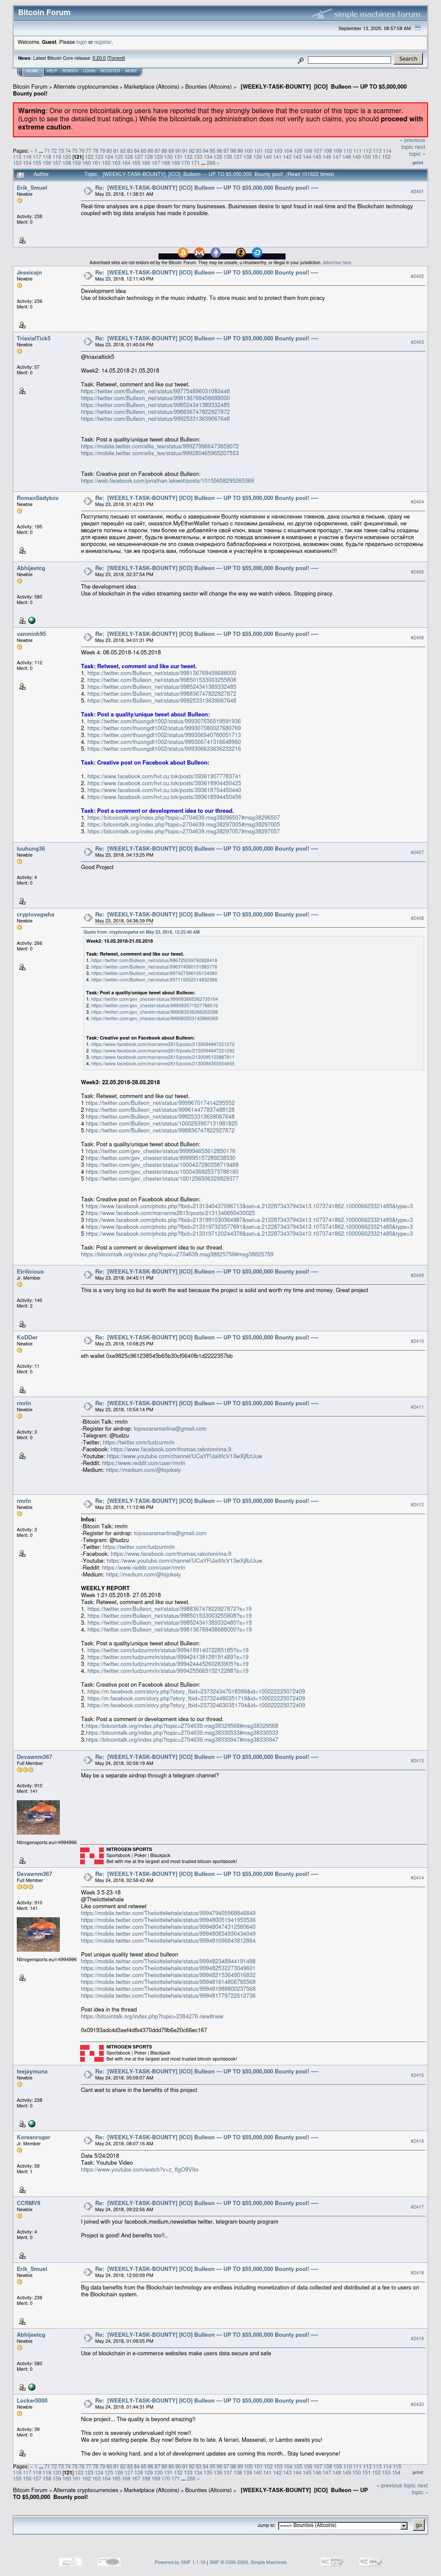Viewport: 441px width, 2576px height.
Task: Open username link teejaymuna
Action: click(32, 2072)
